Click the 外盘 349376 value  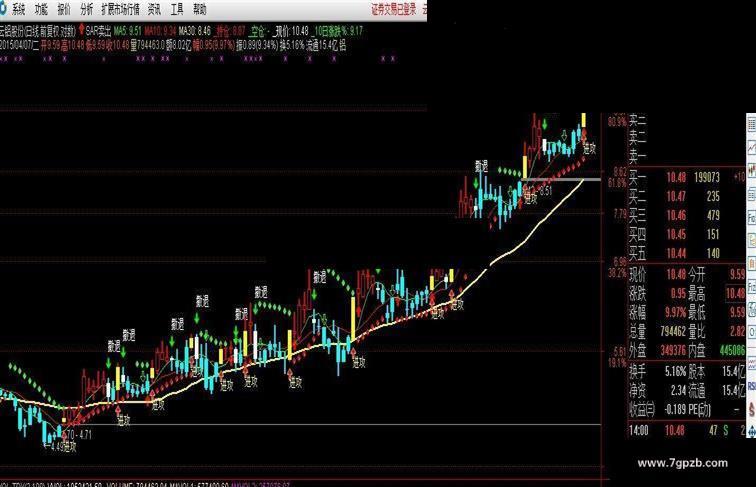[671, 351]
